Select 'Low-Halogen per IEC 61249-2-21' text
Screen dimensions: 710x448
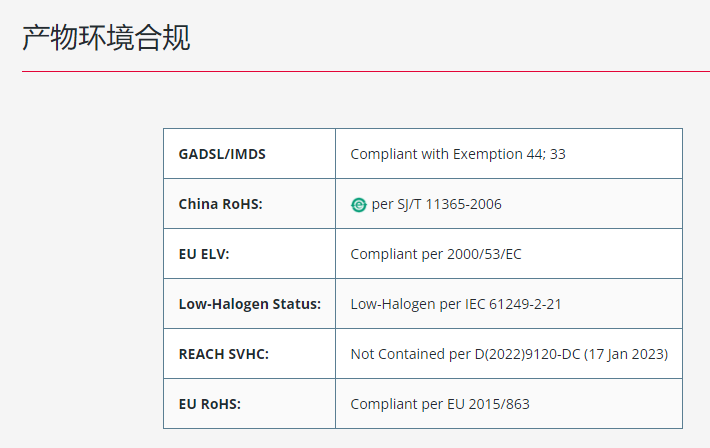456,304
